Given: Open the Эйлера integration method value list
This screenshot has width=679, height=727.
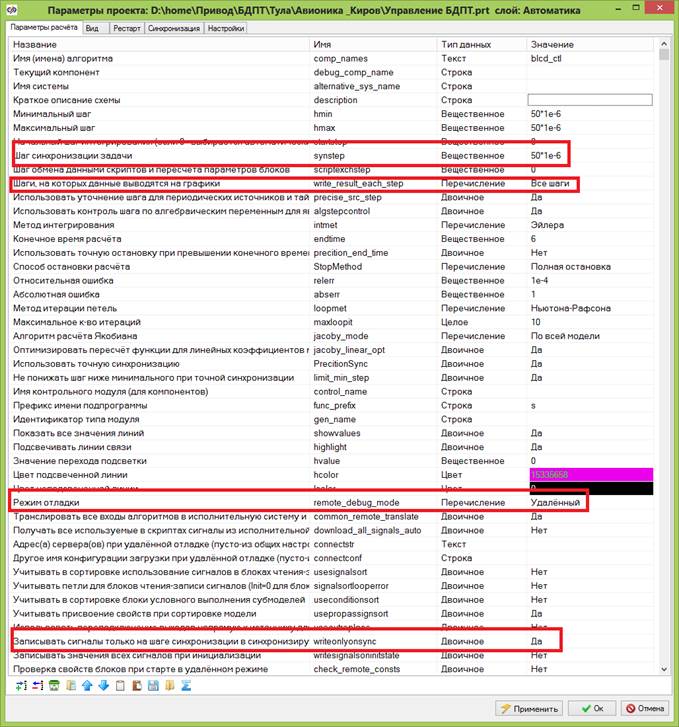Looking at the screenshot, I should pos(590,226).
